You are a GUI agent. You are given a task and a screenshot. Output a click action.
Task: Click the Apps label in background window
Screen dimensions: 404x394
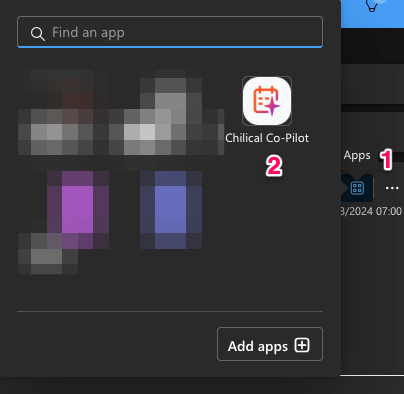pyautogui.click(x=357, y=155)
